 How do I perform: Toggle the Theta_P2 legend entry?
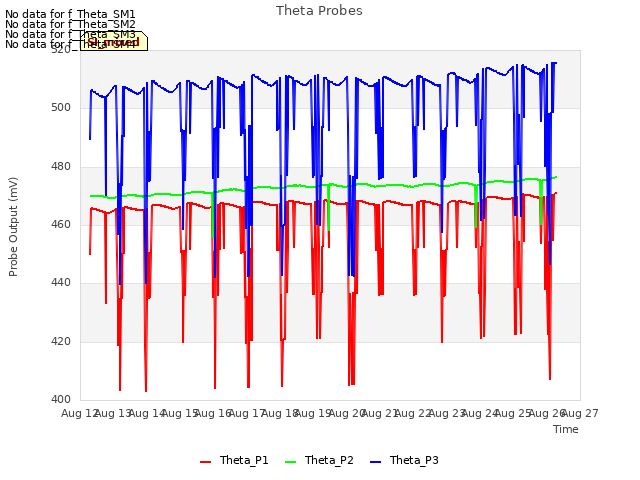[x=319, y=460]
